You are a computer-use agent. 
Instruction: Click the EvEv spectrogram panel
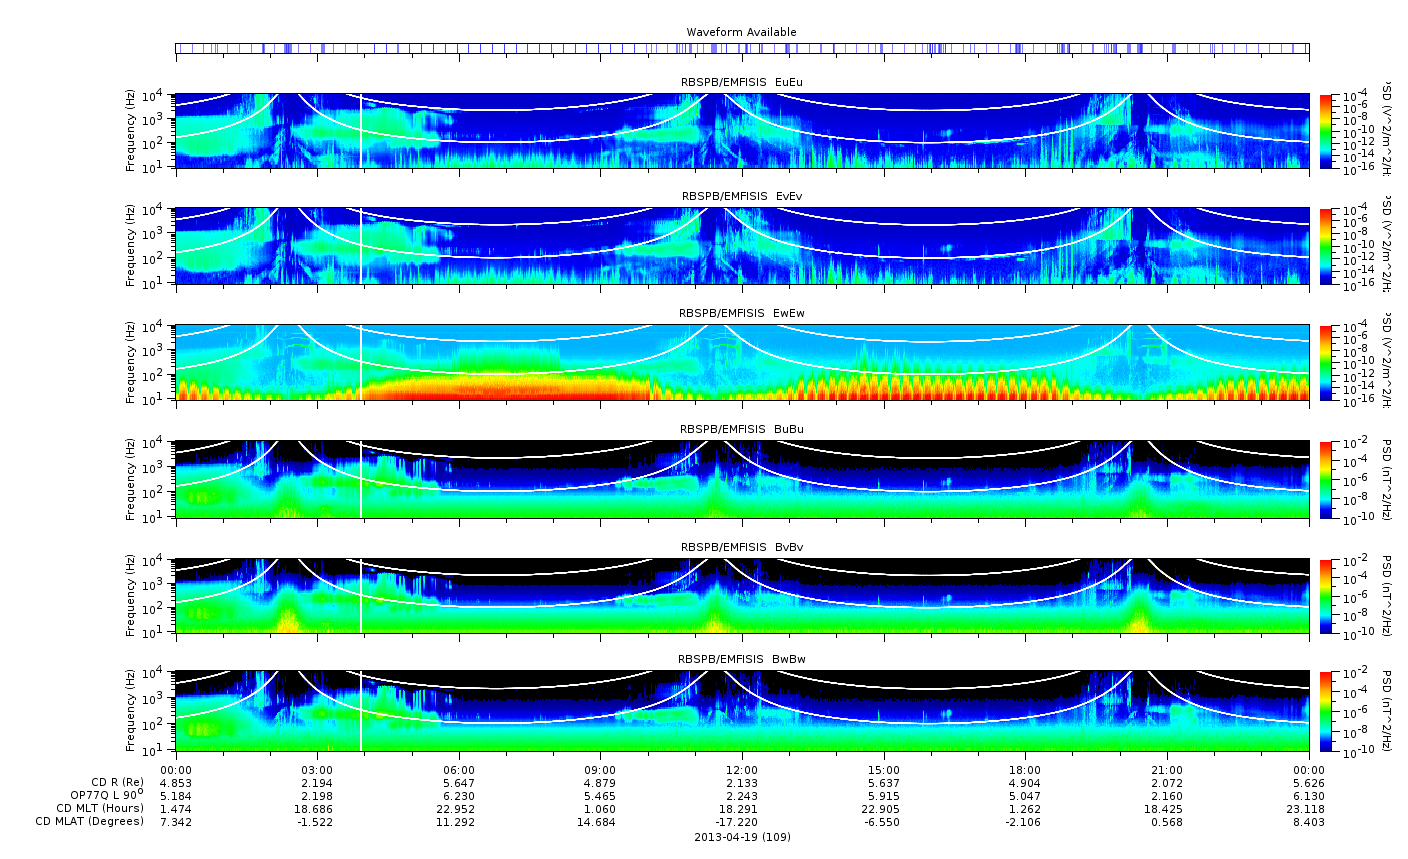(x=742, y=246)
